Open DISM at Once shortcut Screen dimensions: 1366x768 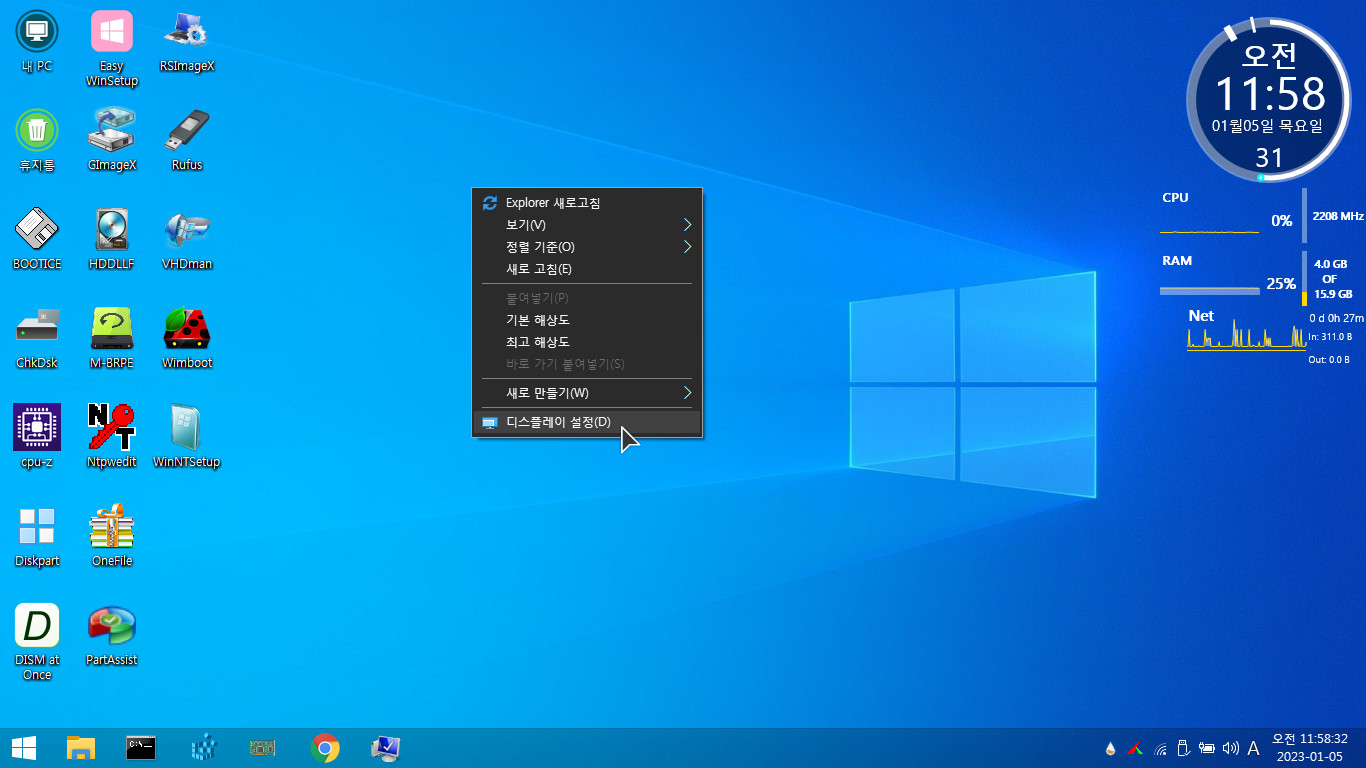(37, 642)
